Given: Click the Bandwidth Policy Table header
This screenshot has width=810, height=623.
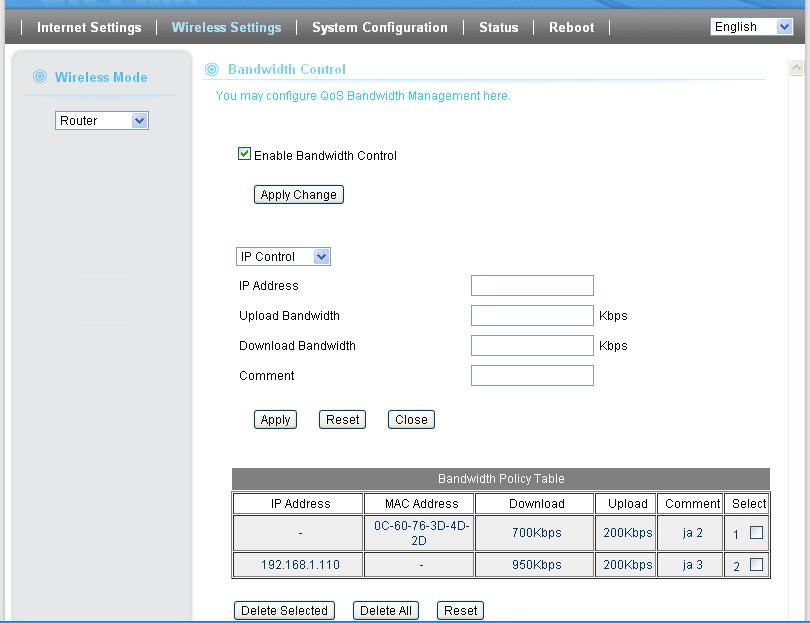Looking at the screenshot, I should 501,479.
